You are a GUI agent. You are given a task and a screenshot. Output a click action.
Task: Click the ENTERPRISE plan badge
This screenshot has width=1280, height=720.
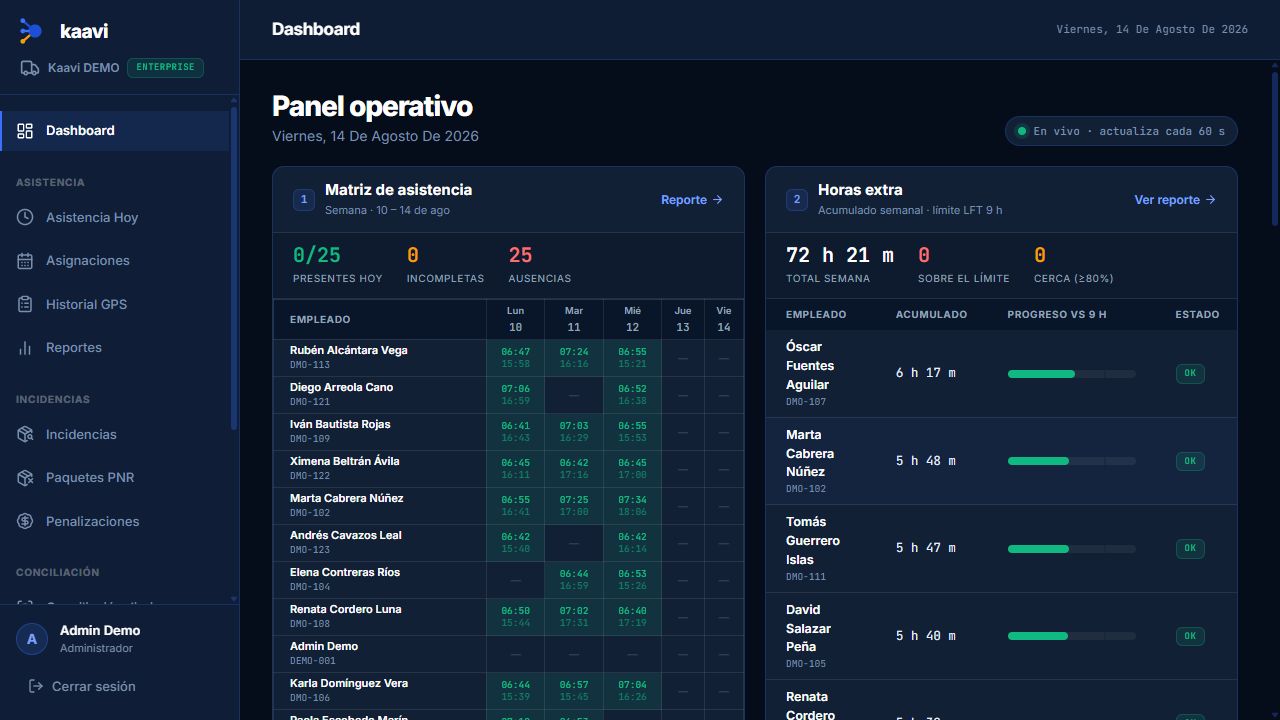point(165,68)
